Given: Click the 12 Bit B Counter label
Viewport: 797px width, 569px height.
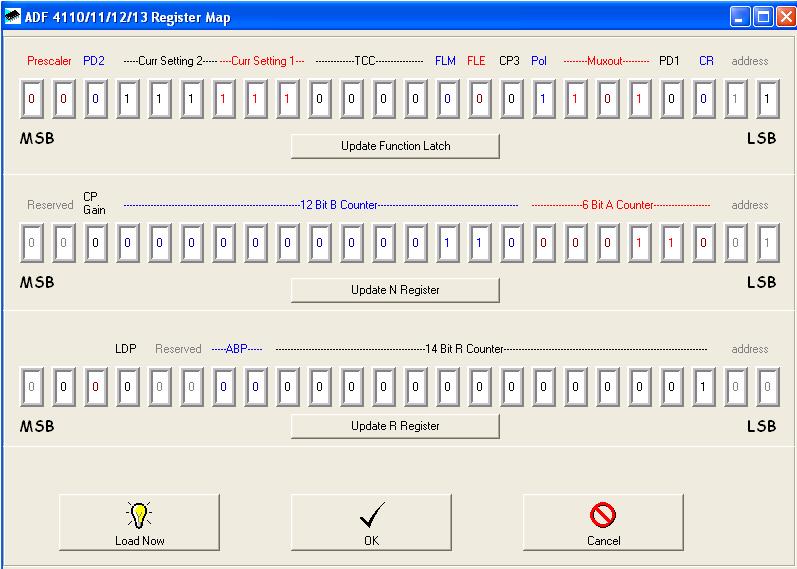Looking at the screenshot, I should click(x=339, y=205).
